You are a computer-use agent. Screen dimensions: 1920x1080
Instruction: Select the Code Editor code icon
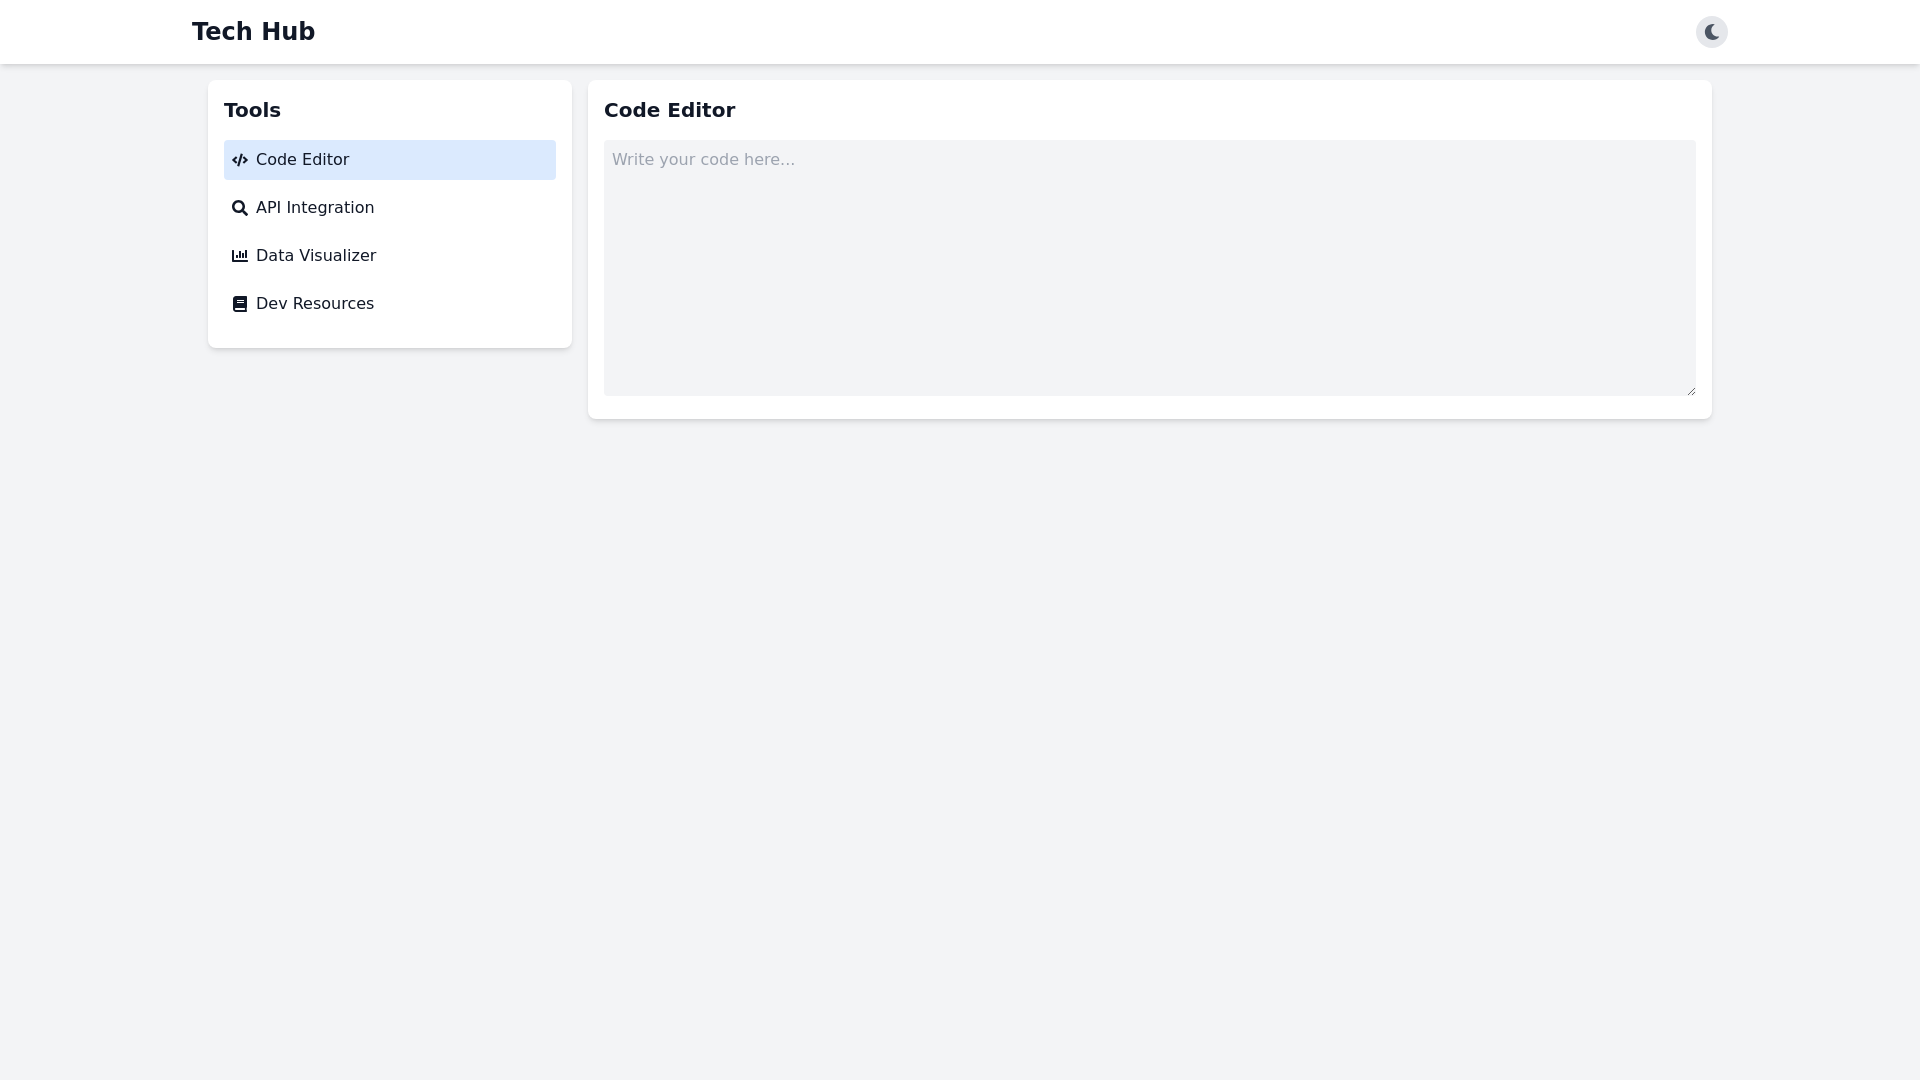click(x=240, y=160)
